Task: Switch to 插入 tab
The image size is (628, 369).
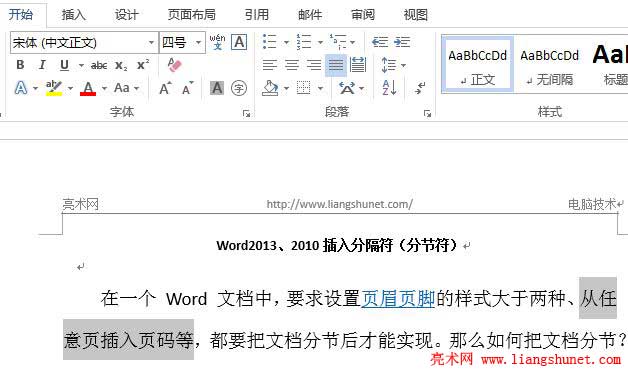Action: coord(74,15)
